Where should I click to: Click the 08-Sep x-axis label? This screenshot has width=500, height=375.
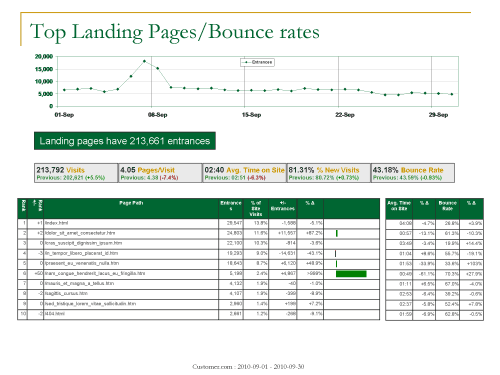click(158, 115)
